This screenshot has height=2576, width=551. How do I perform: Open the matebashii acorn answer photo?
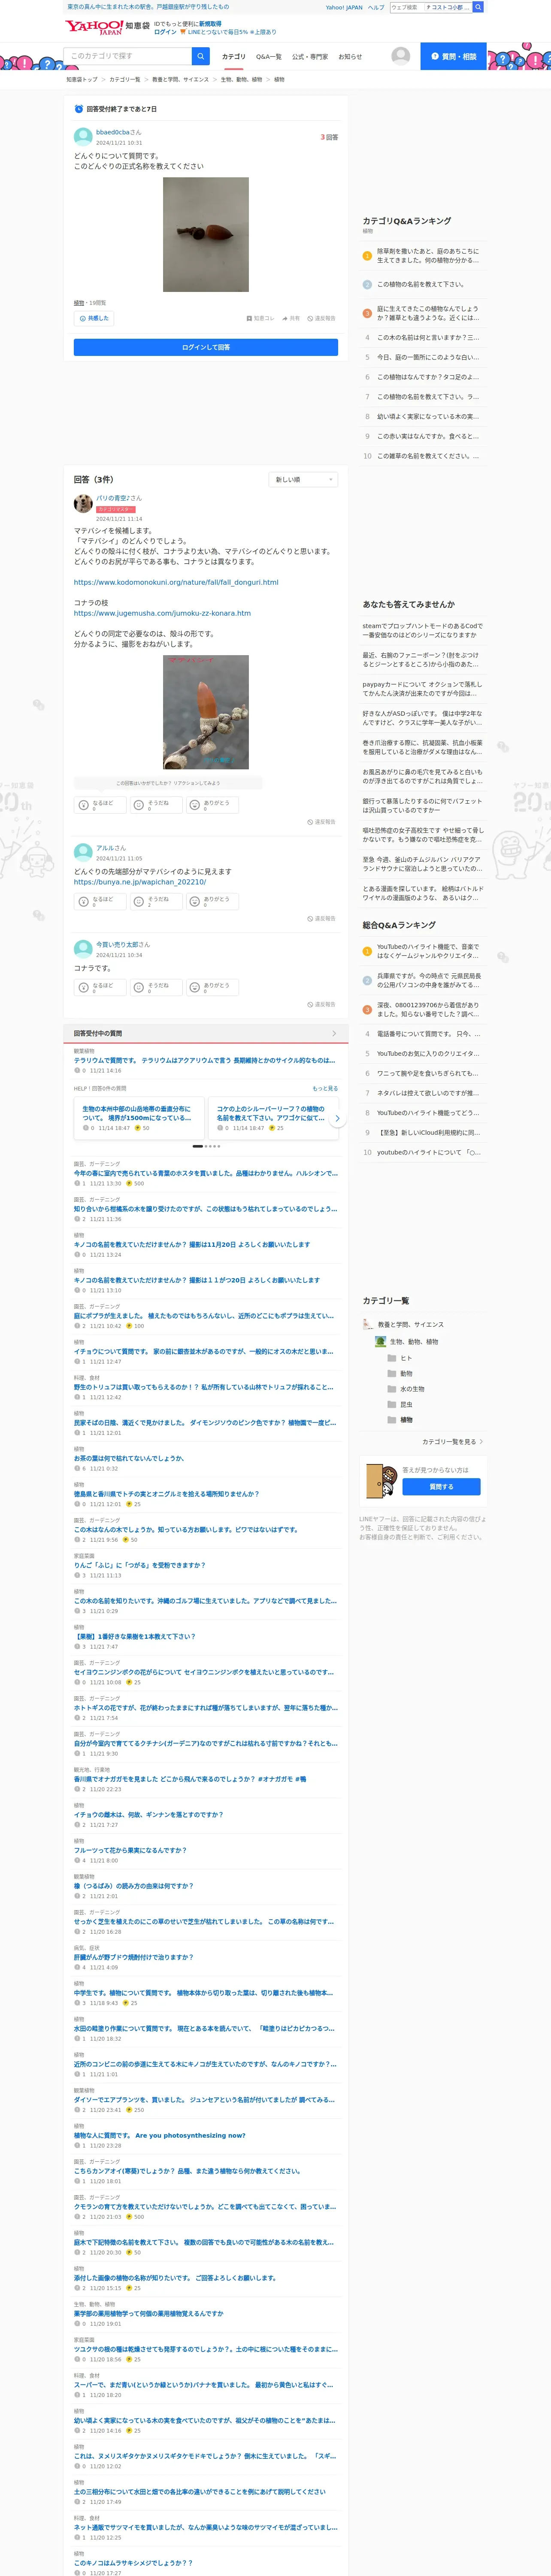point(206,712)
